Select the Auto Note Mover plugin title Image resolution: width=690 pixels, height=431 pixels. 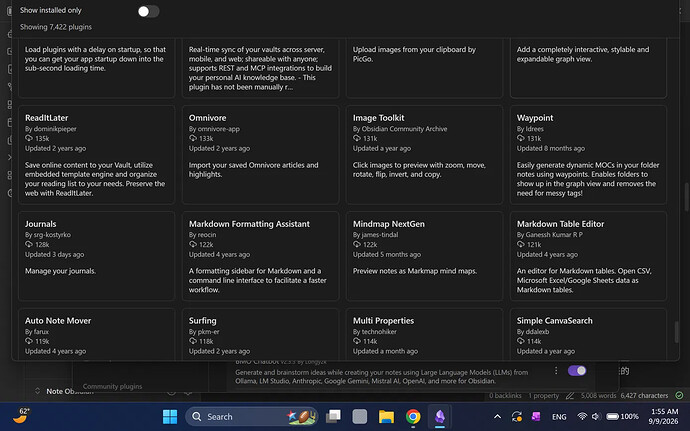coord(58,320)
